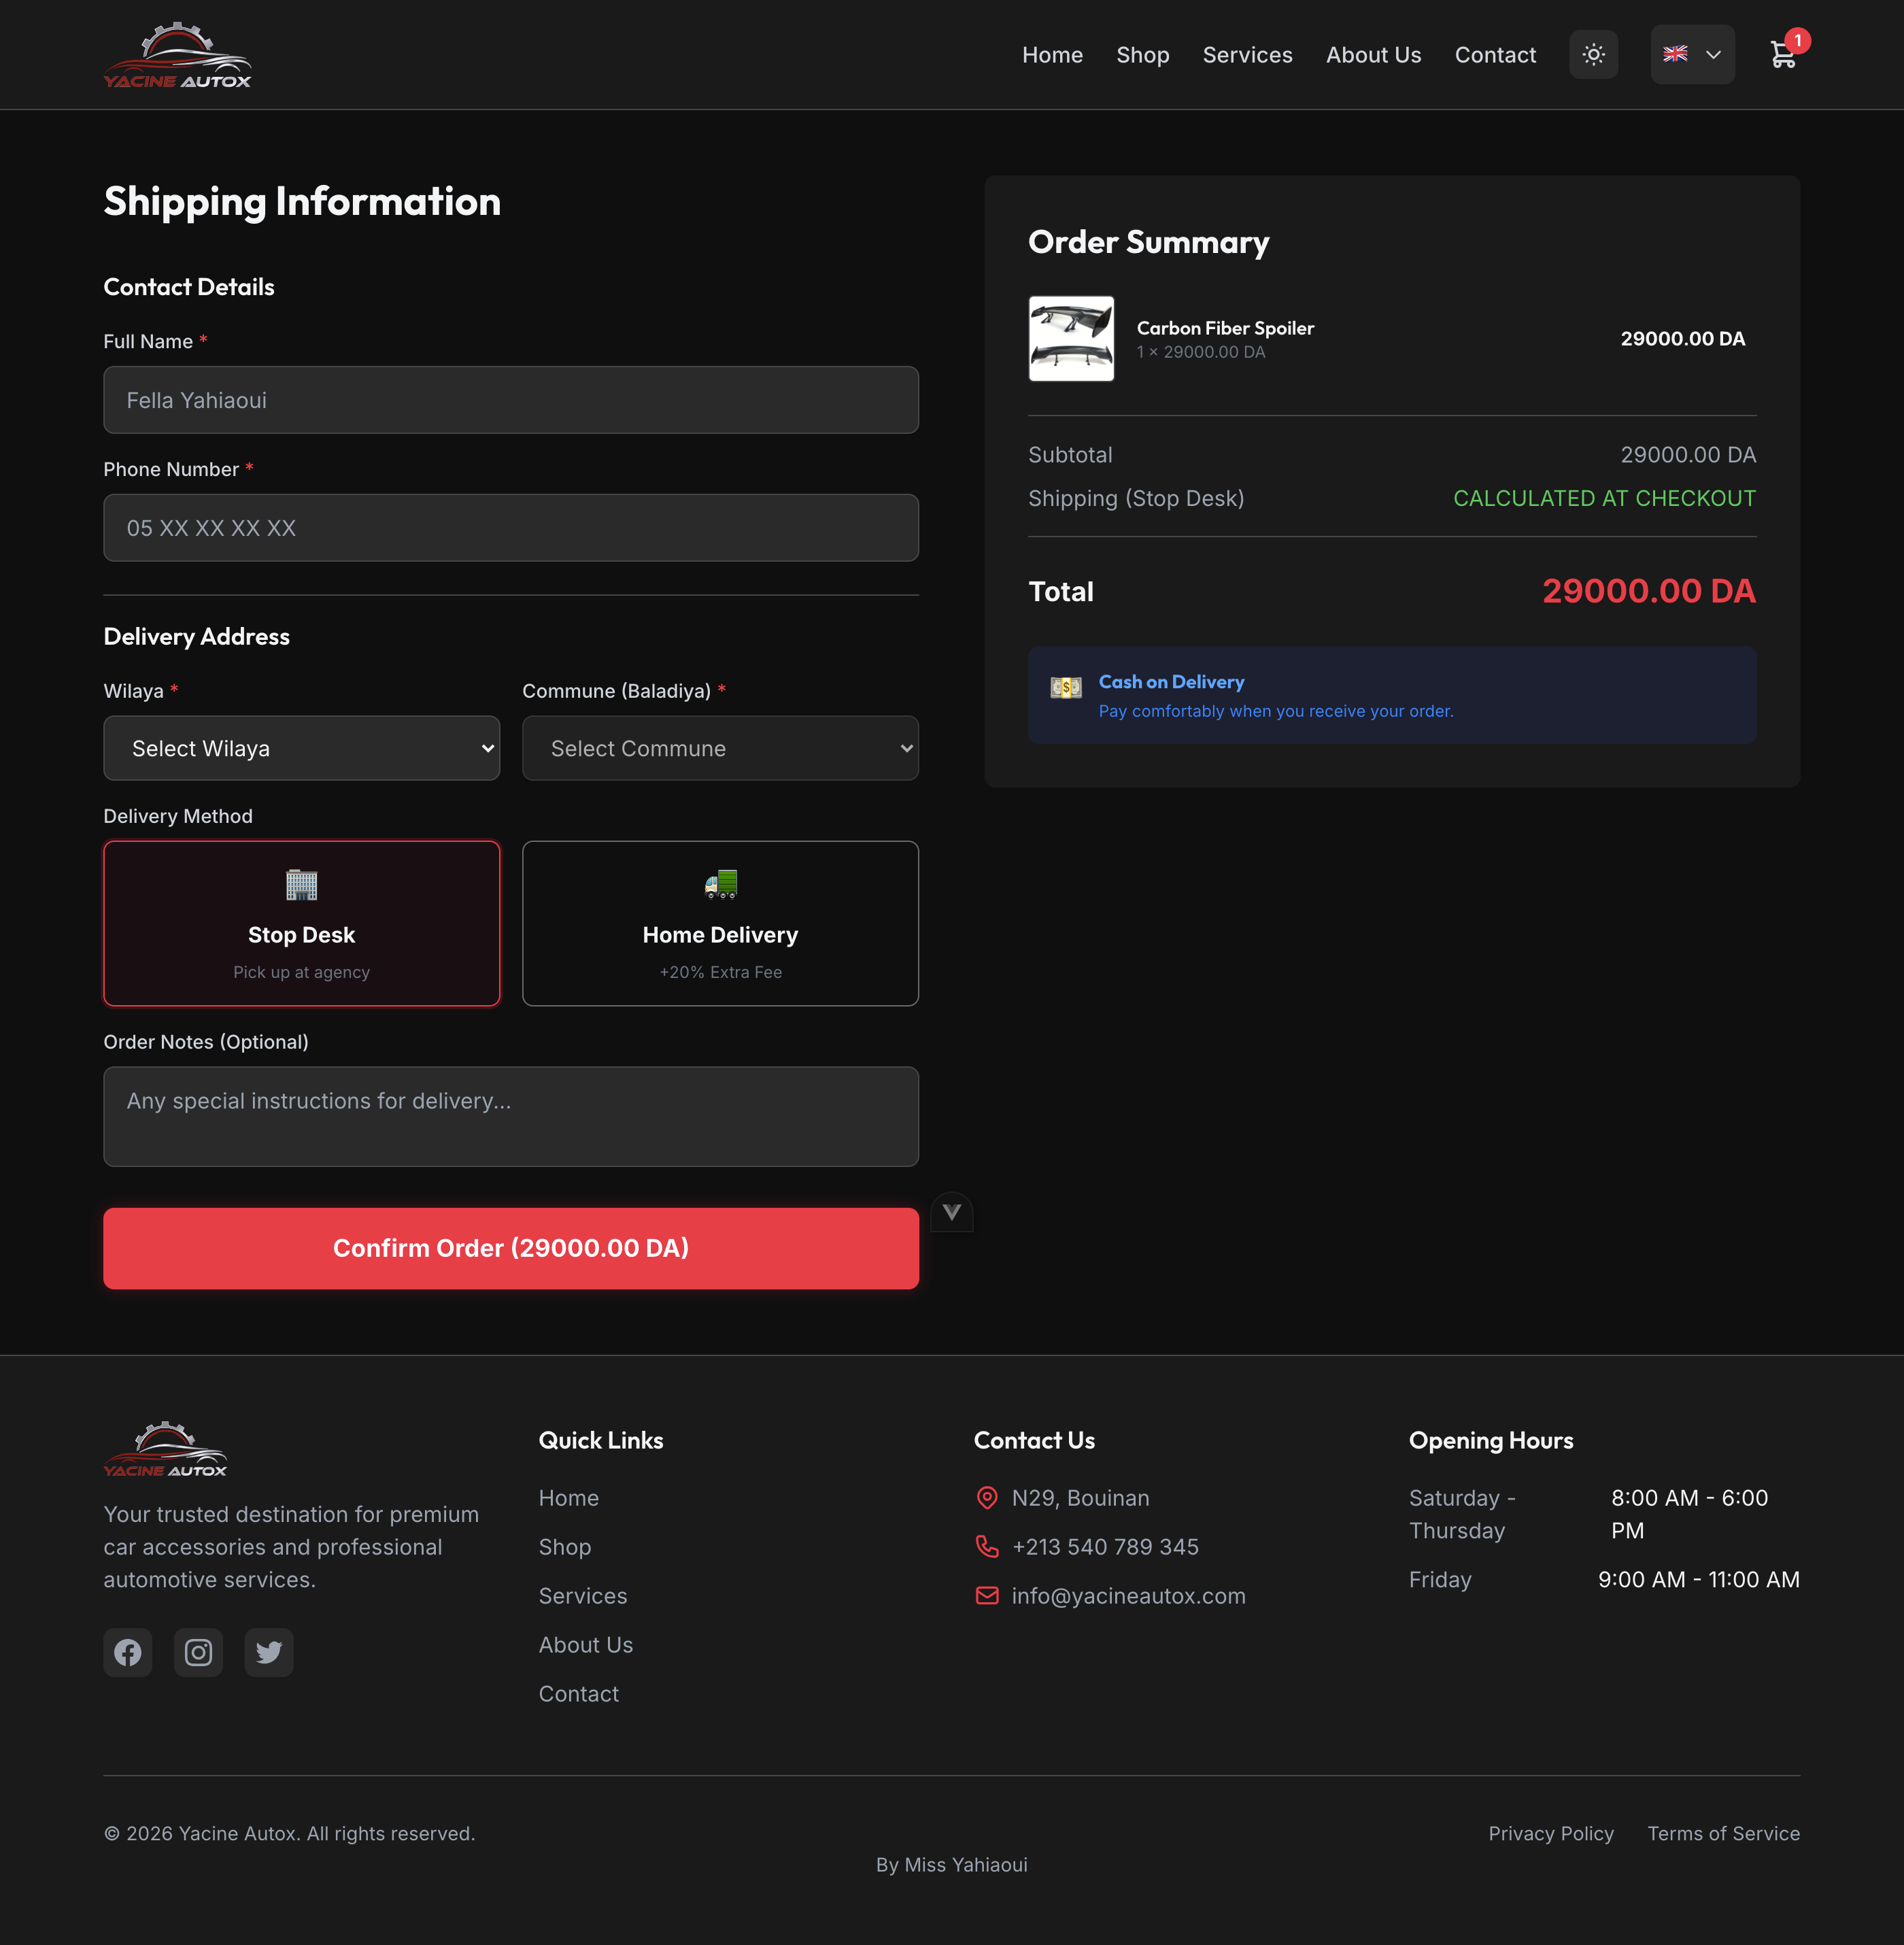Image resolution: width=1904 pixels, height=1945 pixels.
Task: Expand the language selector with UK flag
Action: click(x=1692, y=54)
